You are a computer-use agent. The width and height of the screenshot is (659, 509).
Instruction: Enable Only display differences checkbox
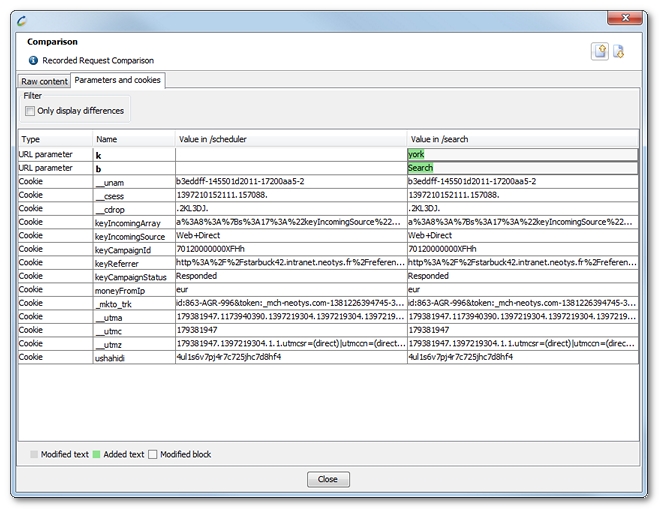click(x=31, y=111)
